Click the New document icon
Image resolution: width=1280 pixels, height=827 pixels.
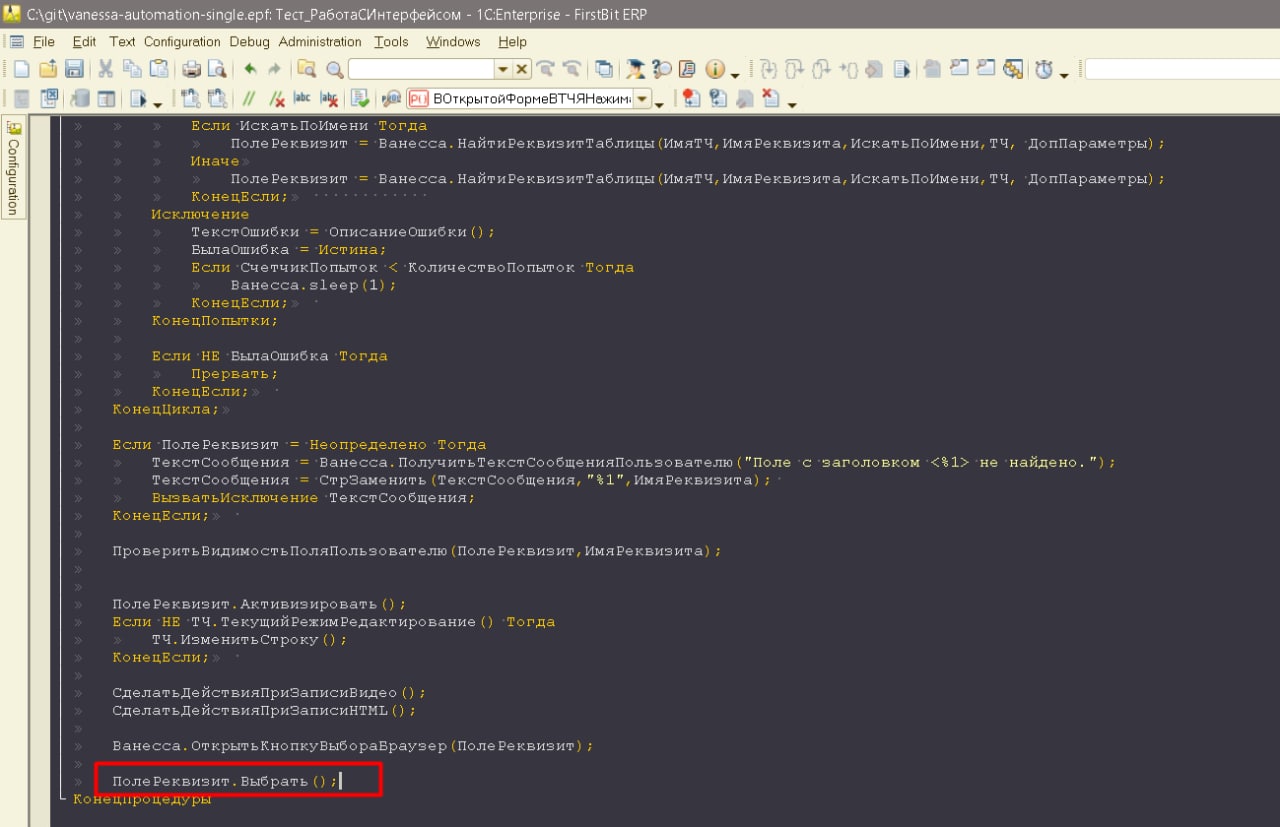pos(21,69)
